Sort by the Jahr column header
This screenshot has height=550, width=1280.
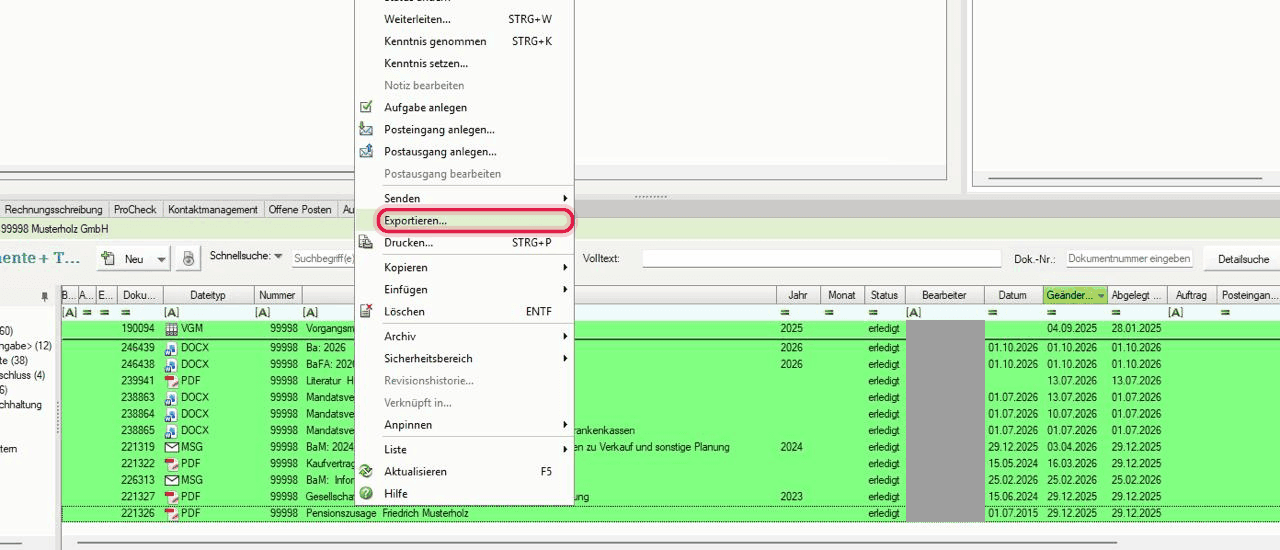tap(798, 296)
